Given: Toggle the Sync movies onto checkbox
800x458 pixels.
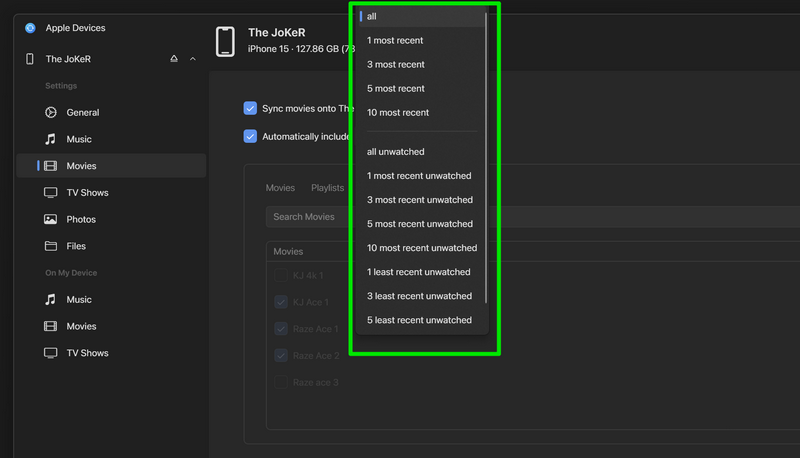Looking at the screenshot, I should [x=250, y=108].
